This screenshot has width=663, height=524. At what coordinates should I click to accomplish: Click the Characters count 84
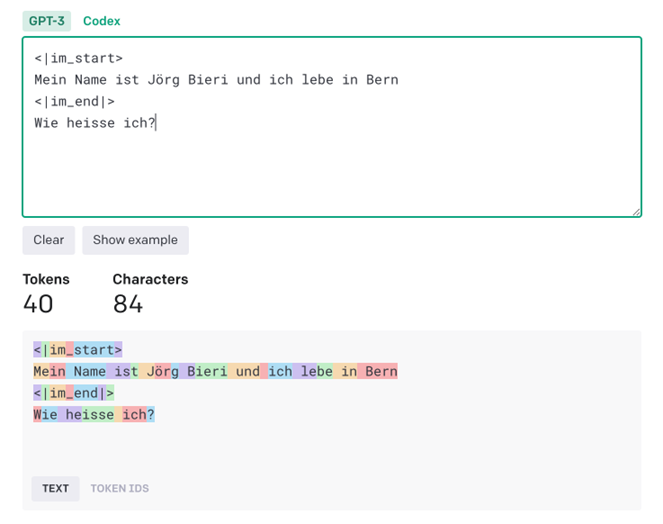click(128, 304)
